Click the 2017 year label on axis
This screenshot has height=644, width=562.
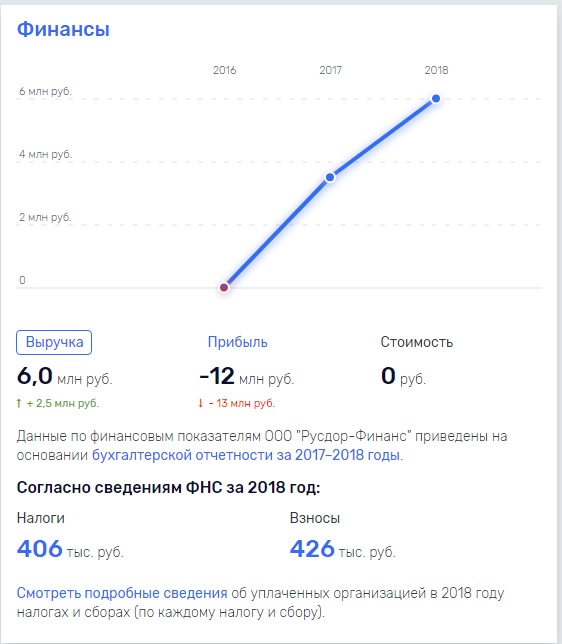pyautogui.click(x=331, y=70)
